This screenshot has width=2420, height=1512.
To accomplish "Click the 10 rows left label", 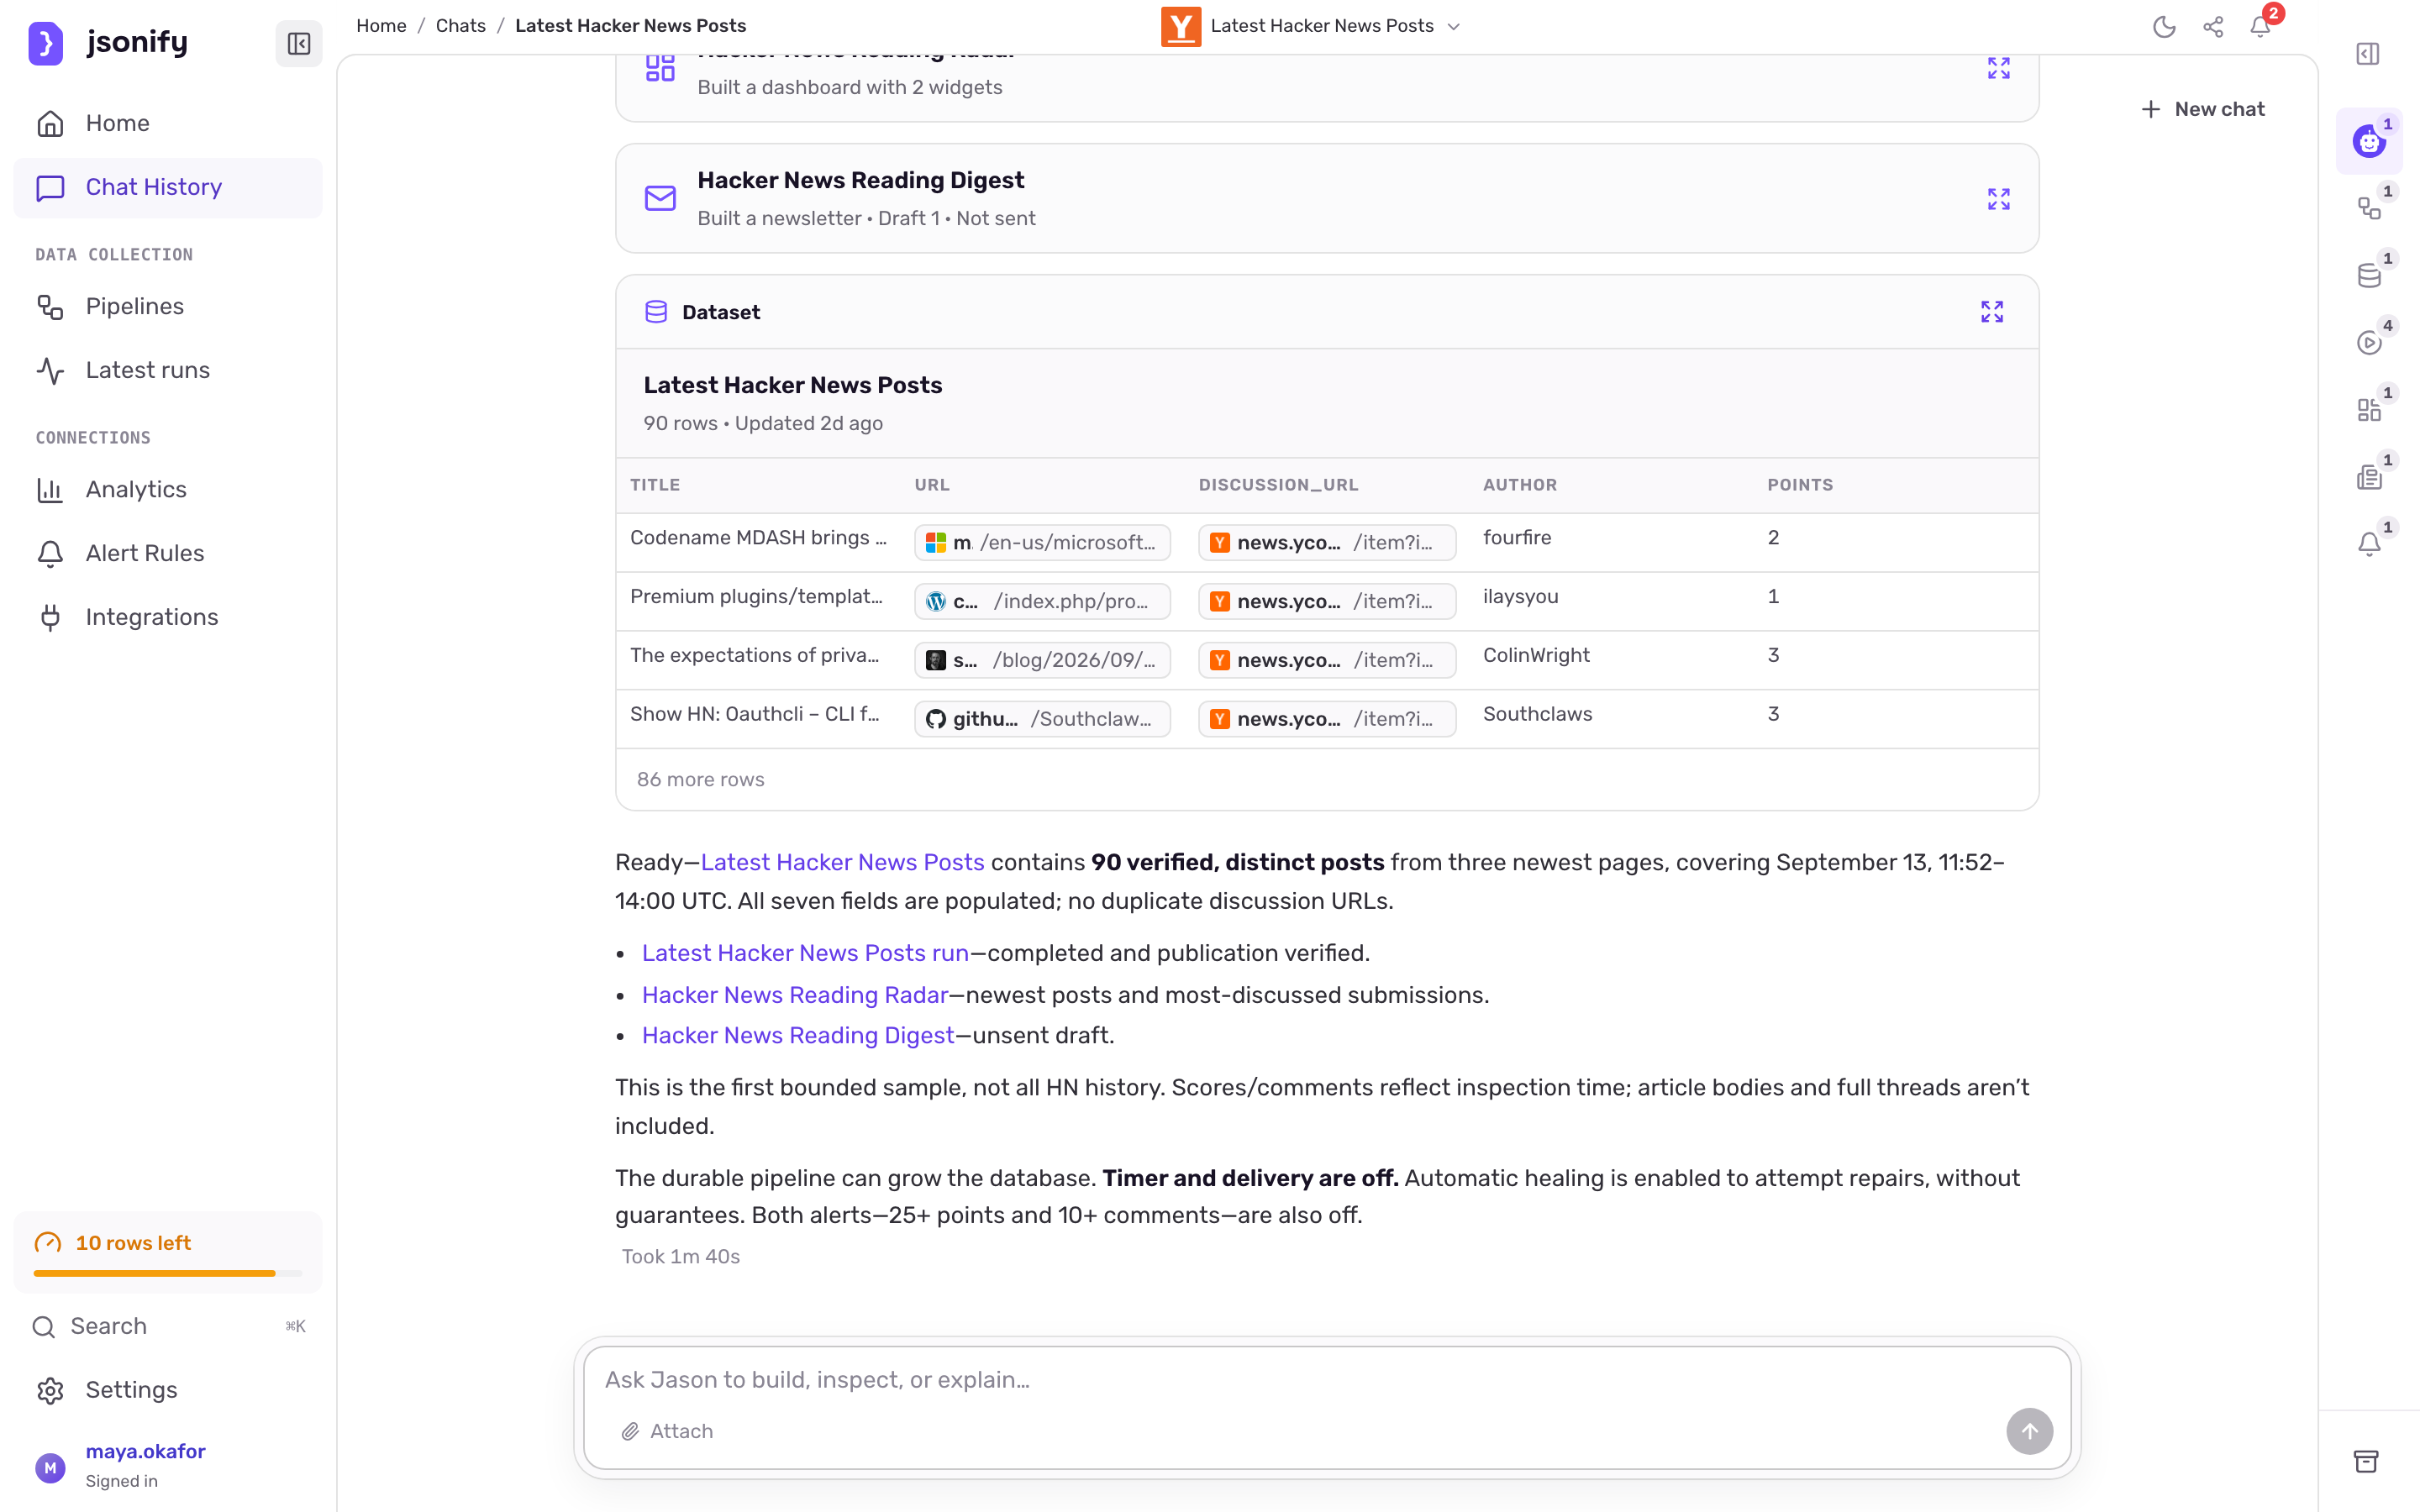I will (x=133, y=1243).
